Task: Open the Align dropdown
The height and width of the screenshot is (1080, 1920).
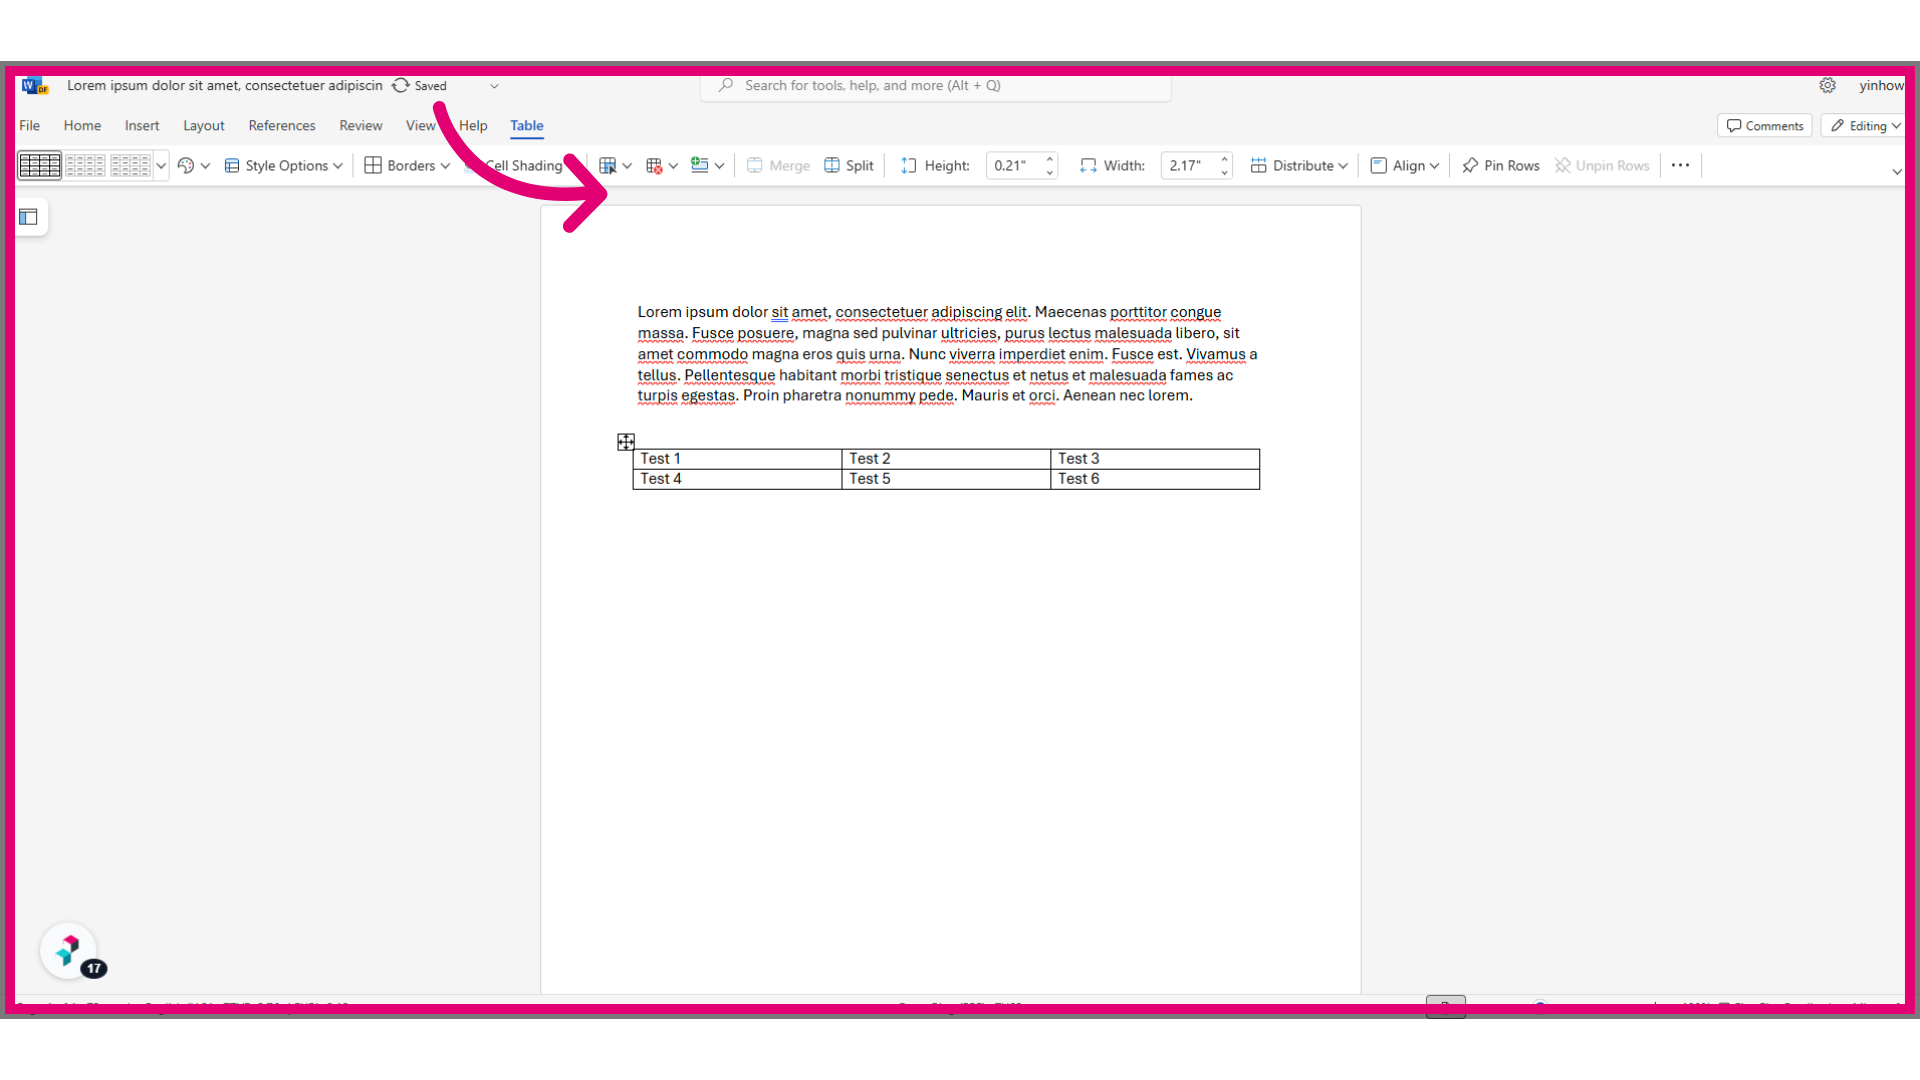Action: pyautogui.click(x=1404, y=166)
